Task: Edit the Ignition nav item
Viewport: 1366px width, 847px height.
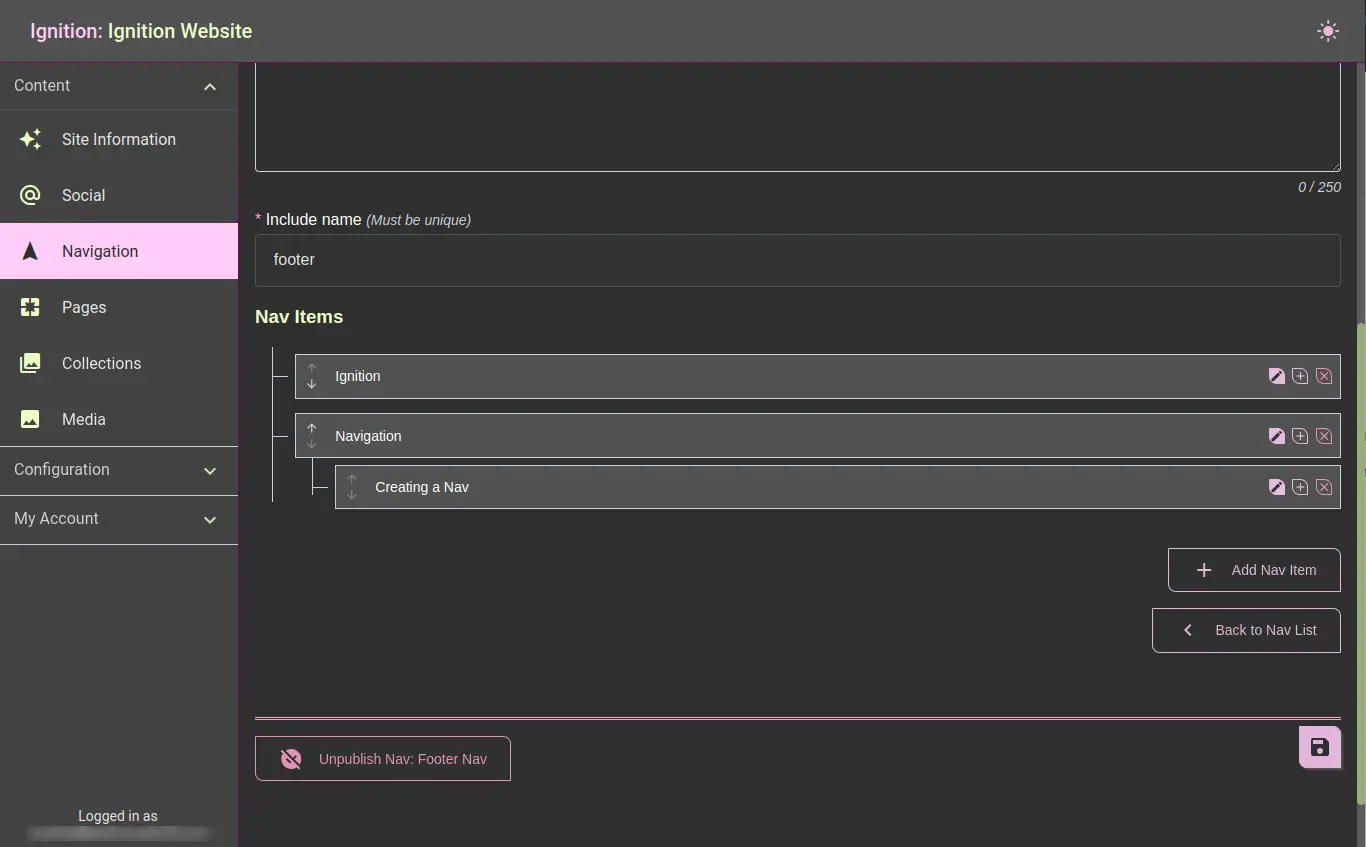Action: [1276, 376]
